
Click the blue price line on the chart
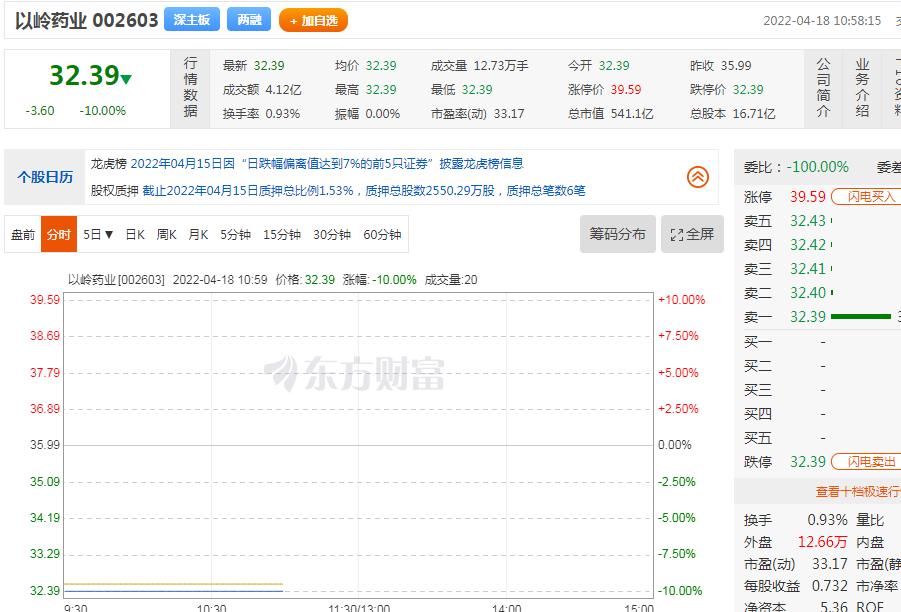pos(174,591)
